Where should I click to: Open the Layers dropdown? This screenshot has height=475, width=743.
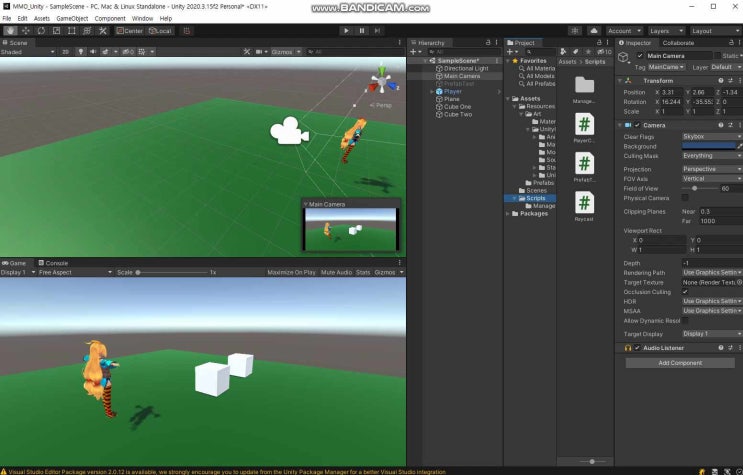pos(666,31)
